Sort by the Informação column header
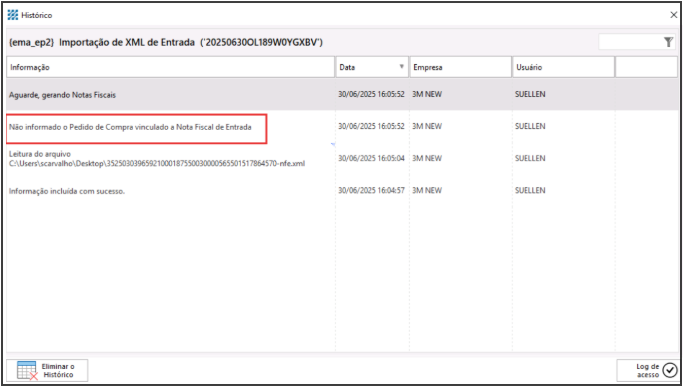 click(170, 67)
